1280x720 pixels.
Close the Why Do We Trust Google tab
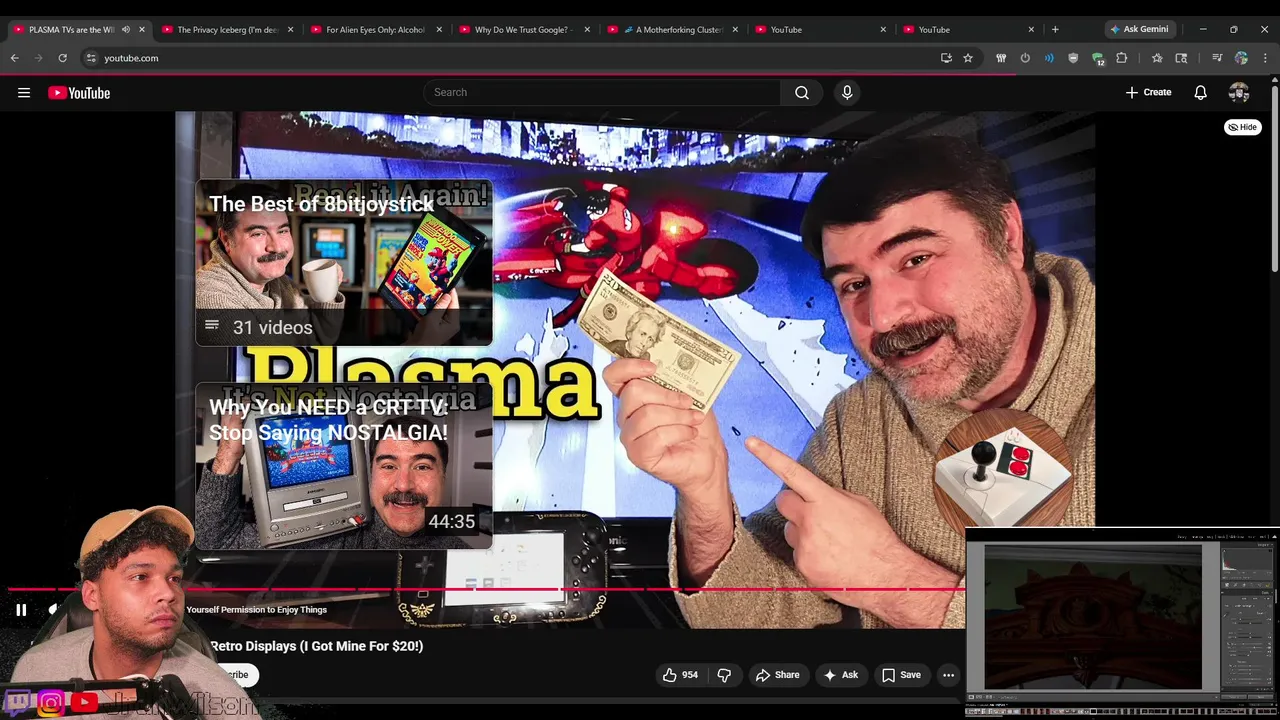[x=587, y=30]
